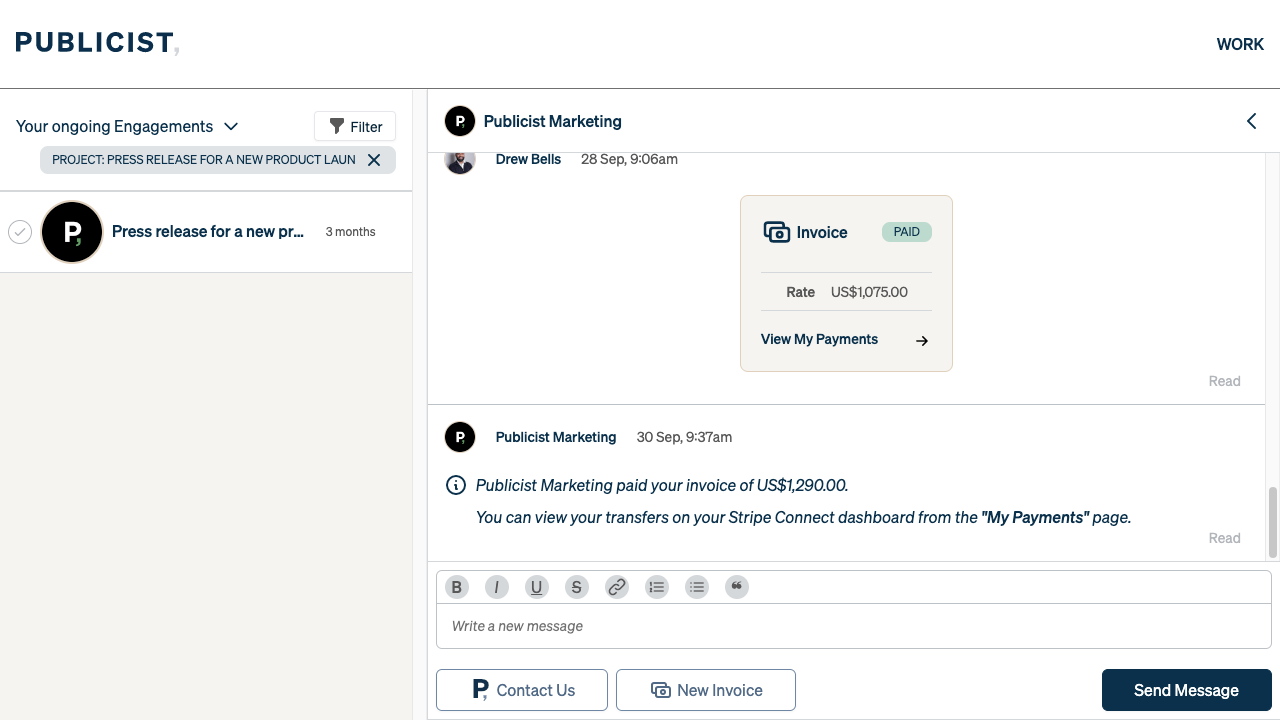
Task: Click the 30 Sep, 9:37am timestamp
Action: [x=684, y=437]
